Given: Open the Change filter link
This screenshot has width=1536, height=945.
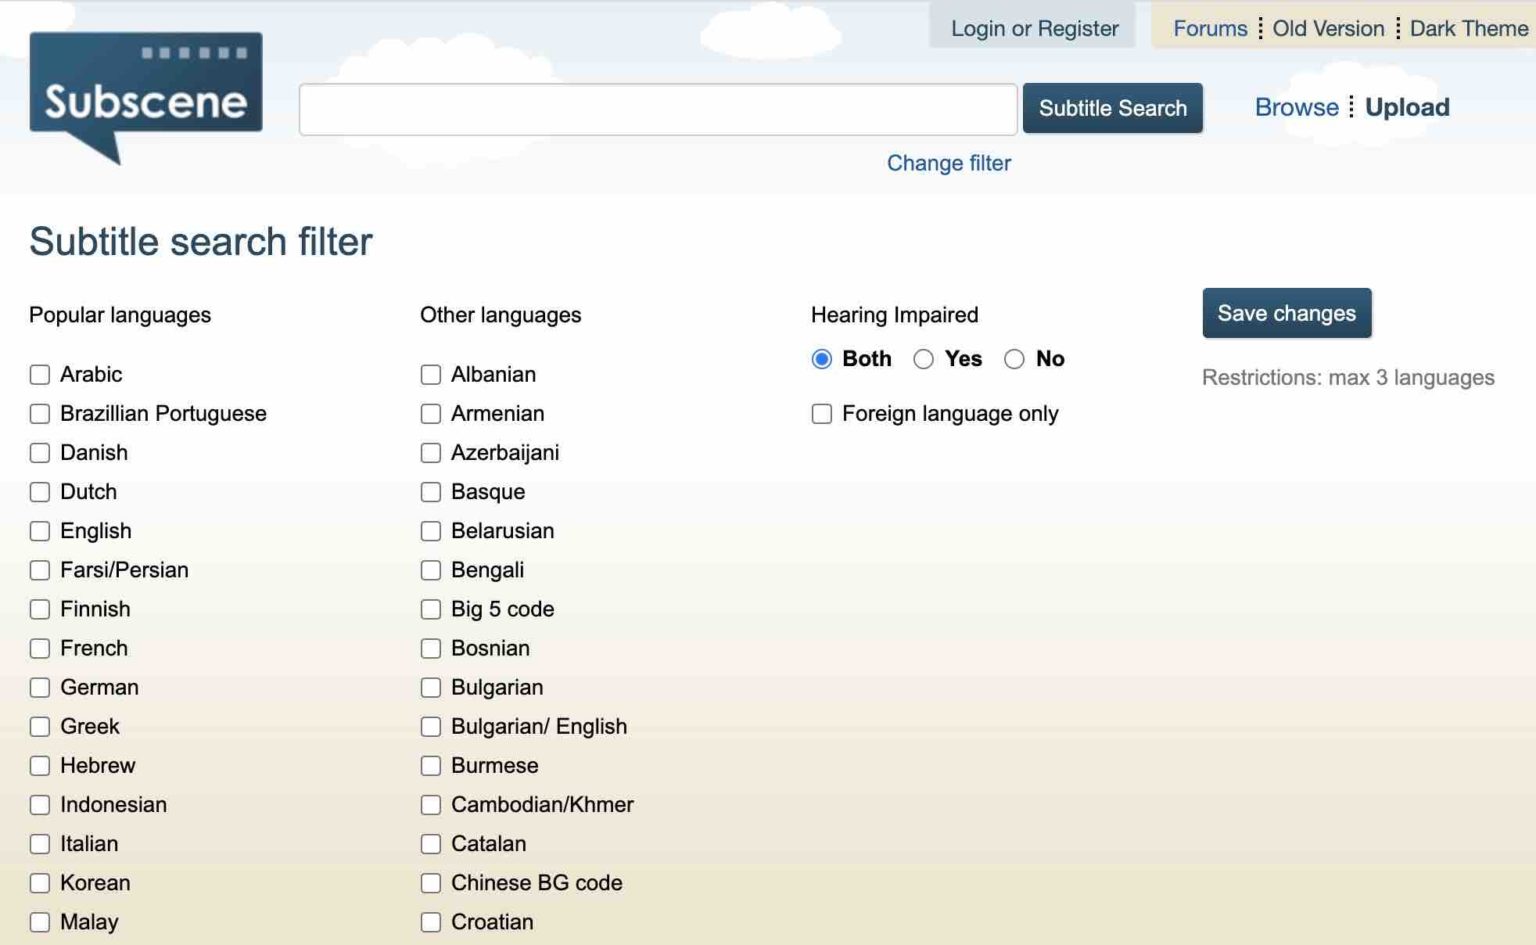Looking at the screenshot, I should [x=948, y=163].
